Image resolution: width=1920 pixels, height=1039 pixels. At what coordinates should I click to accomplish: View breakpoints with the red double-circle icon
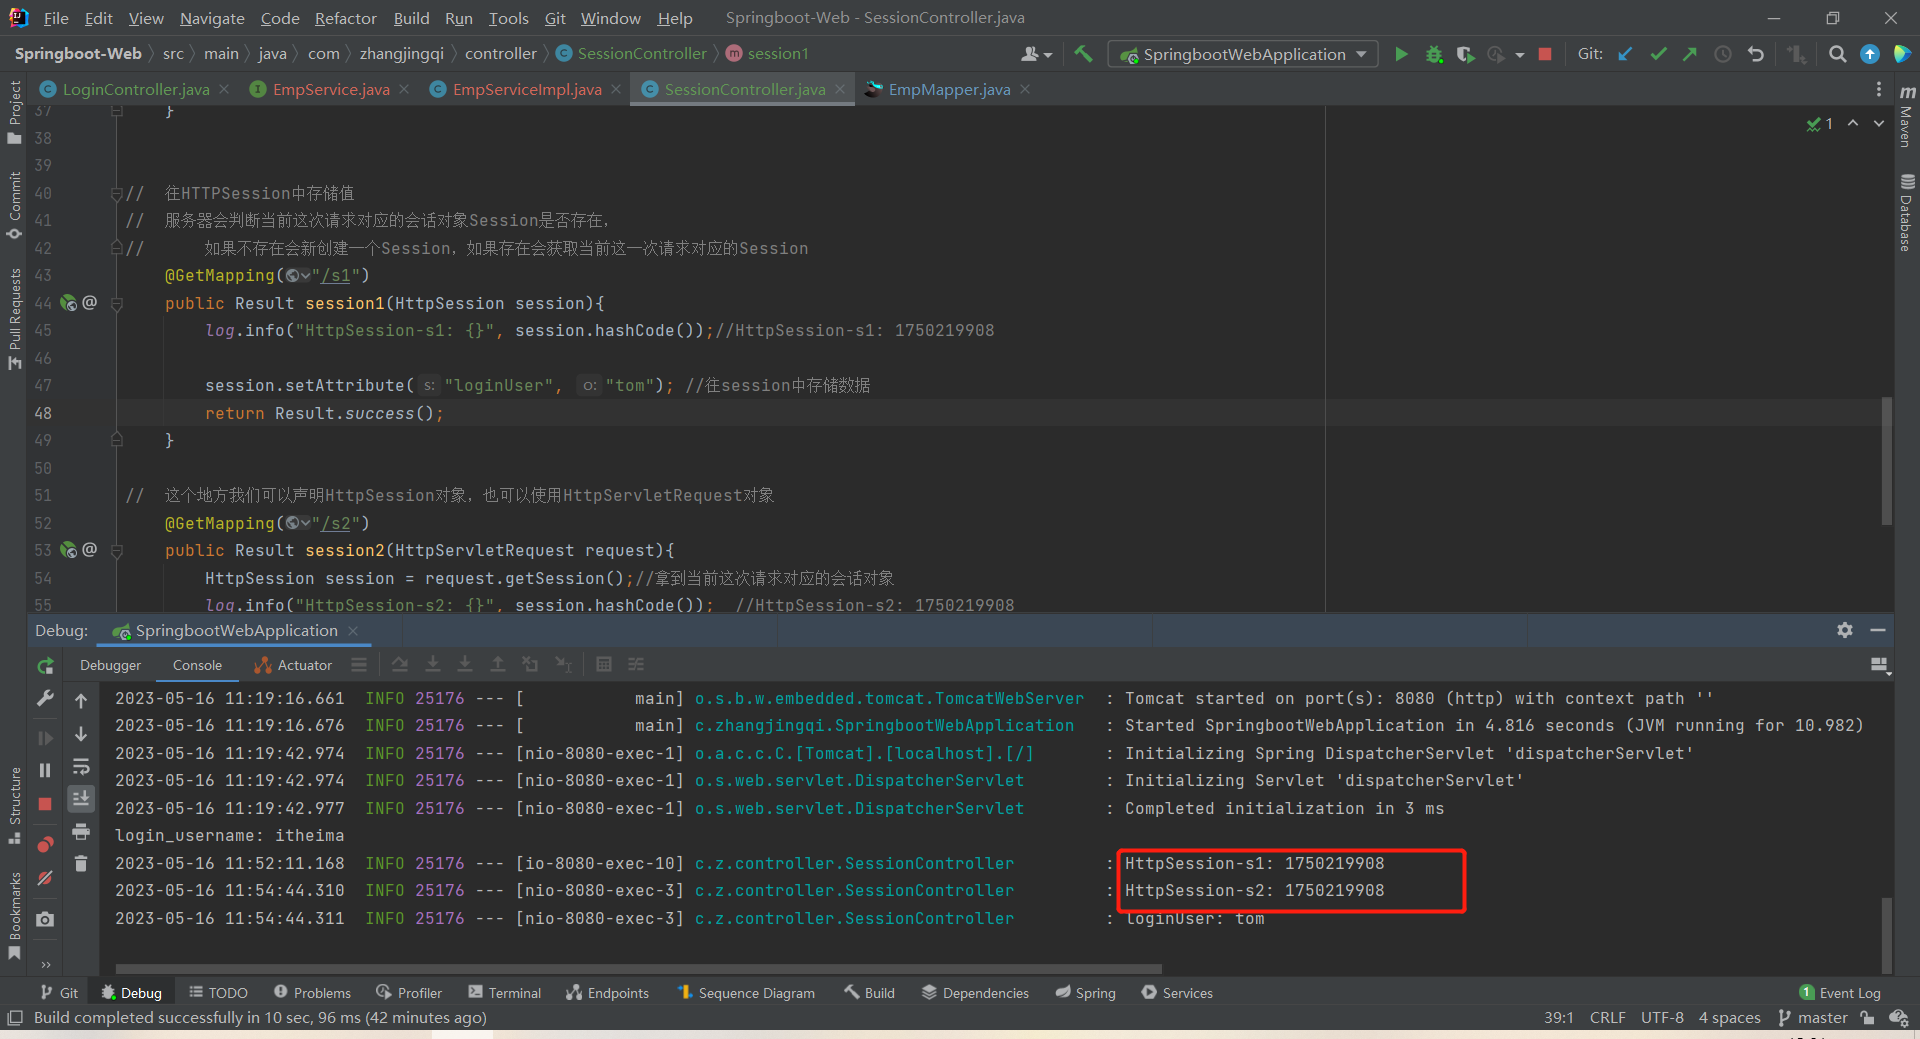(45, 844)
